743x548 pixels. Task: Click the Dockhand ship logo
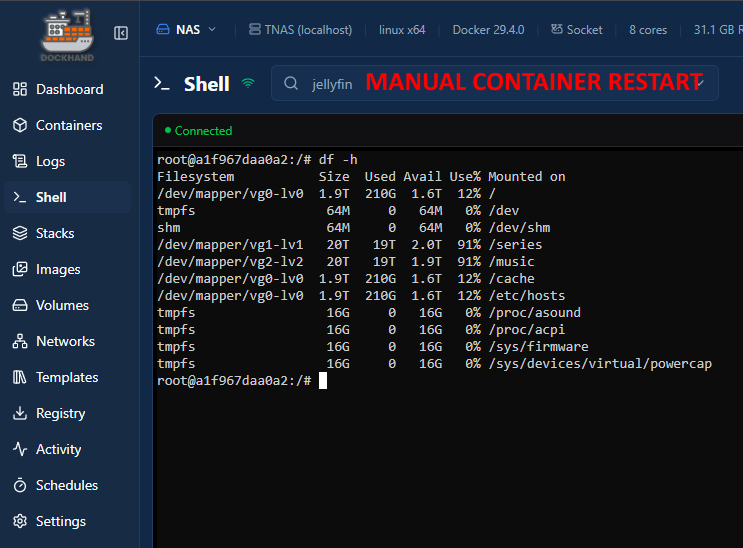click(x=68, y=36)
